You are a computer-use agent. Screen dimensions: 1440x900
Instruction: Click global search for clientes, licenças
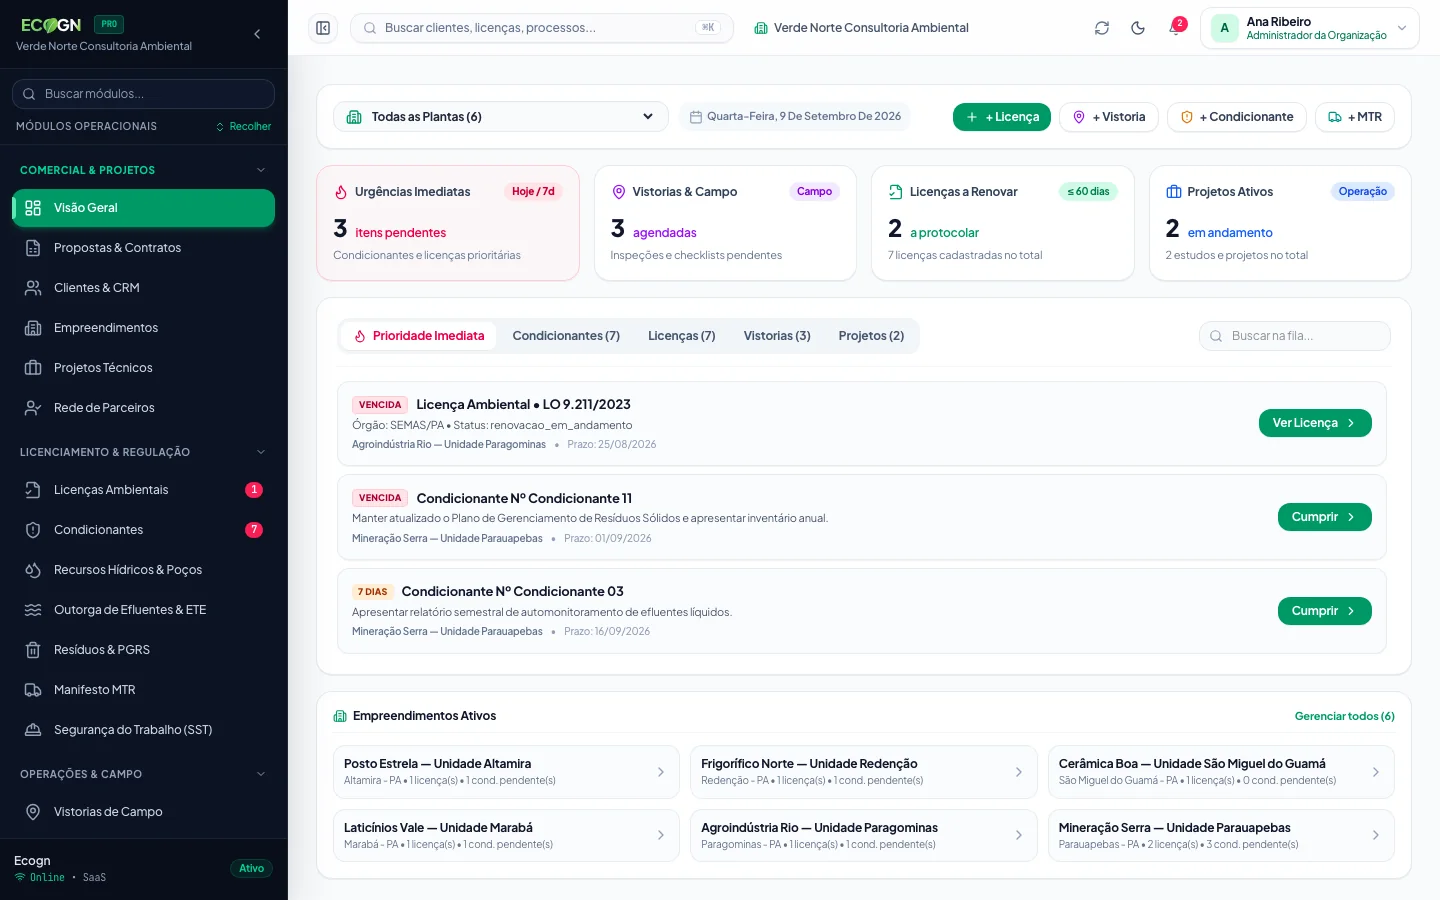[x=542, y=28]
